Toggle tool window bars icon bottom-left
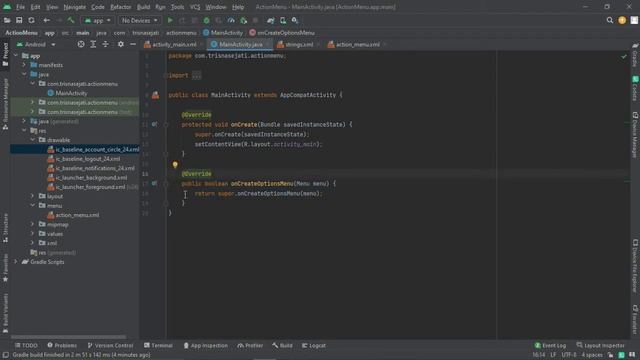Viewport: 640px width, 360px height. pyautogui.click(x=5, y=355)
